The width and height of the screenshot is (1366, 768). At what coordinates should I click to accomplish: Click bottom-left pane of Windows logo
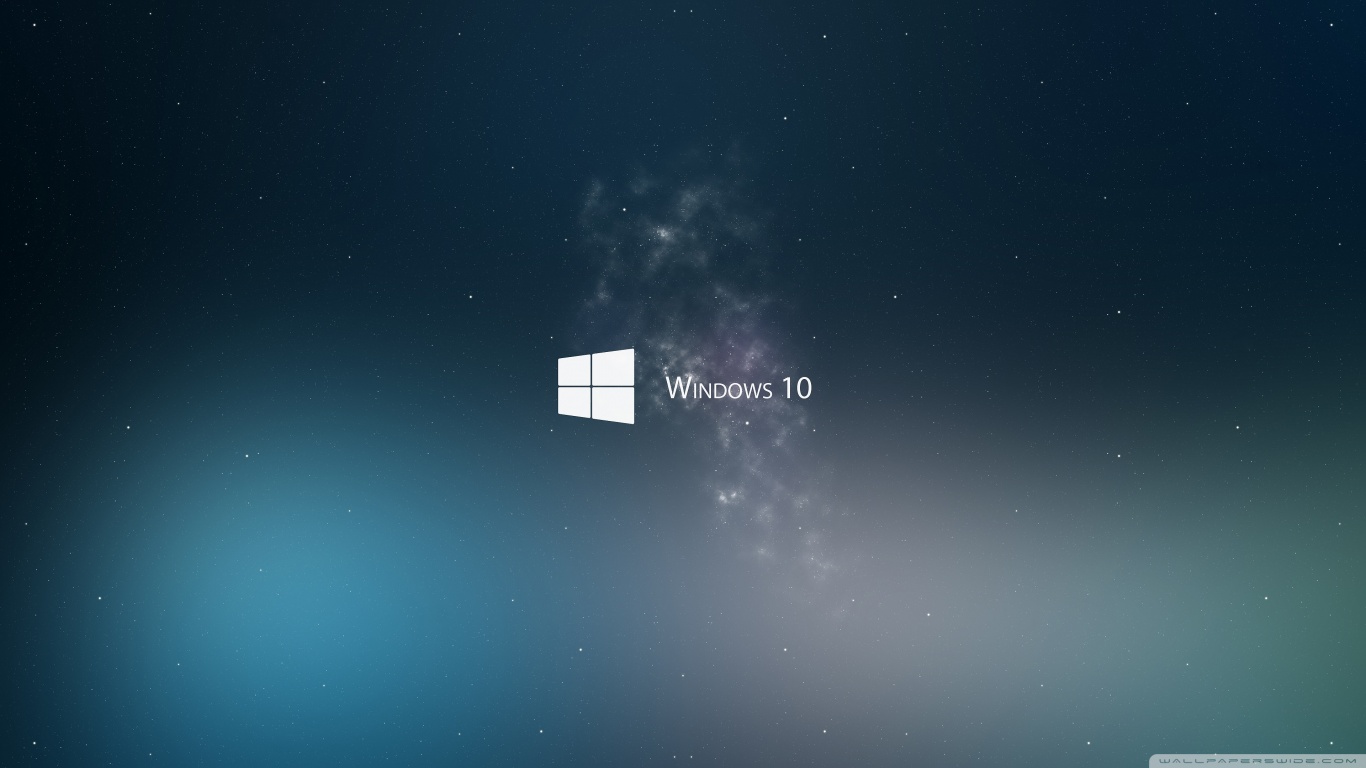[575, 401]
